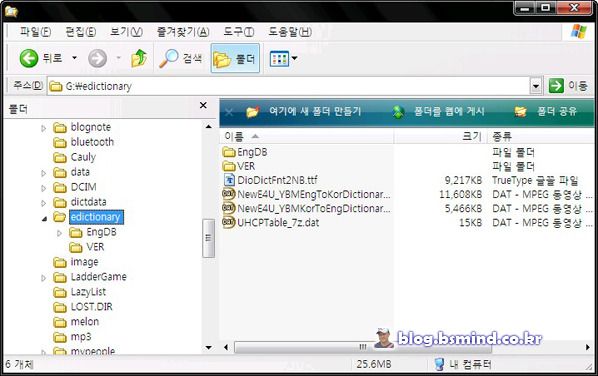Click file list horizontal scroll right arrow
This screenshot has height=376, width=598.
pyautogui.click(x=588, y=347)
